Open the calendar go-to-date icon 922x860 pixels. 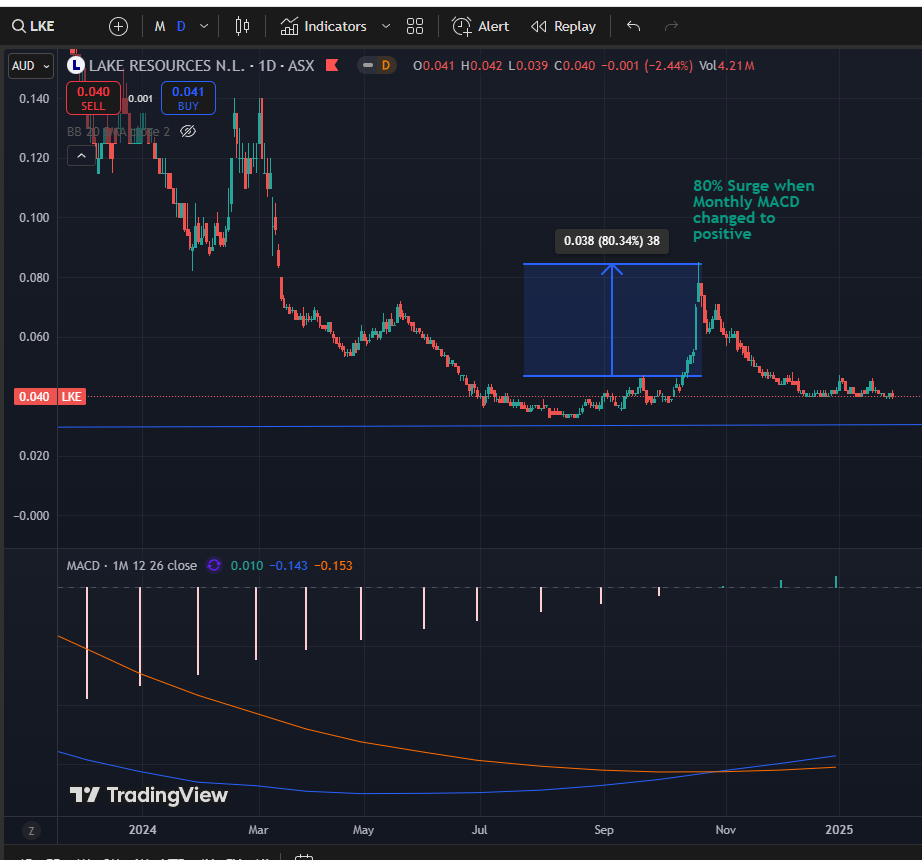tap(304, 857)
